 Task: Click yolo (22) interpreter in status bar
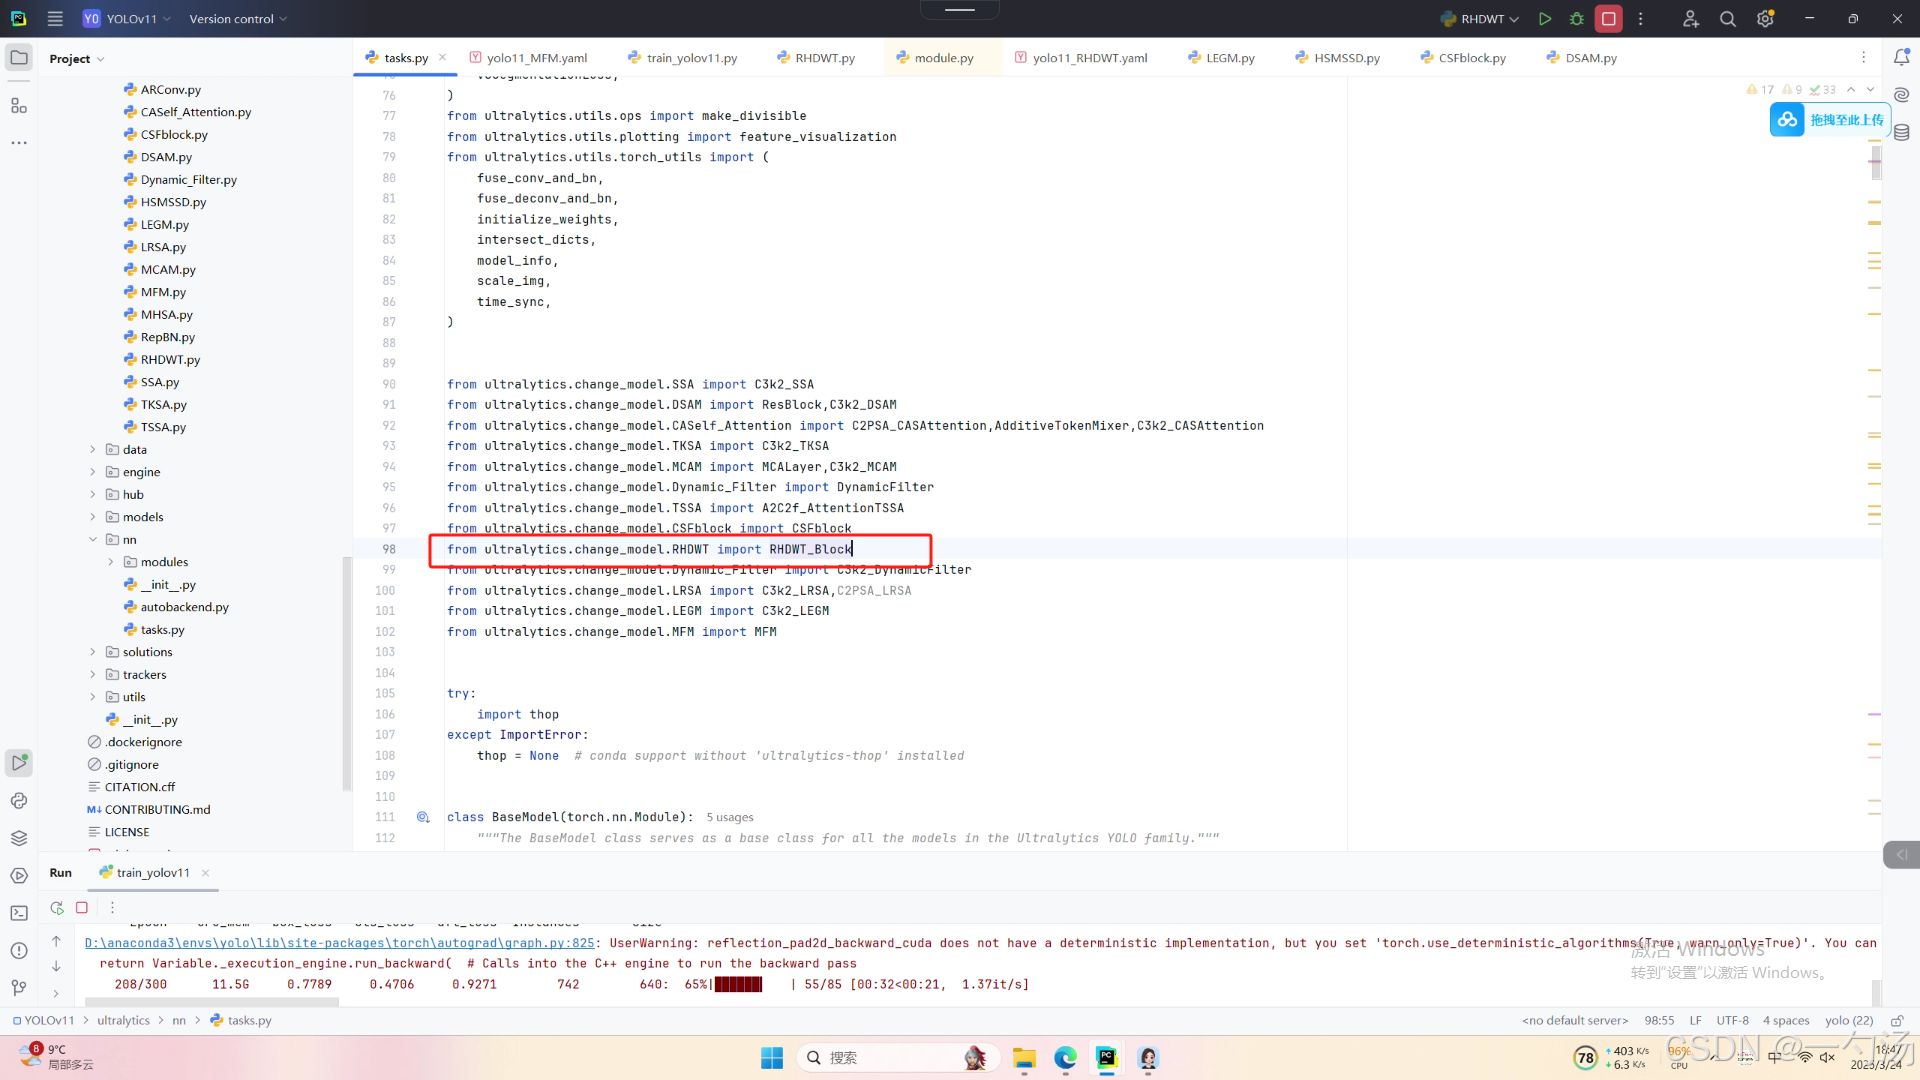[1848, 1021]
